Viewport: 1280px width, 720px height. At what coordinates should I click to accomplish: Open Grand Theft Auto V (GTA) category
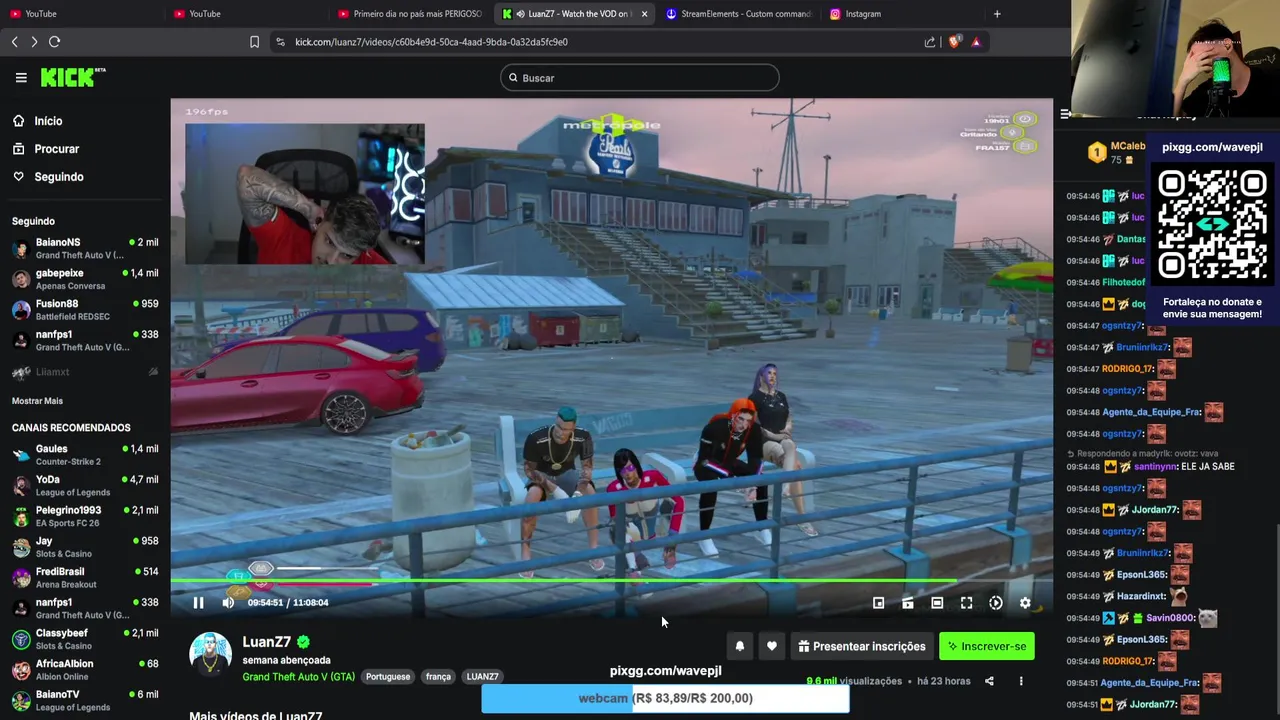(298, 677)
